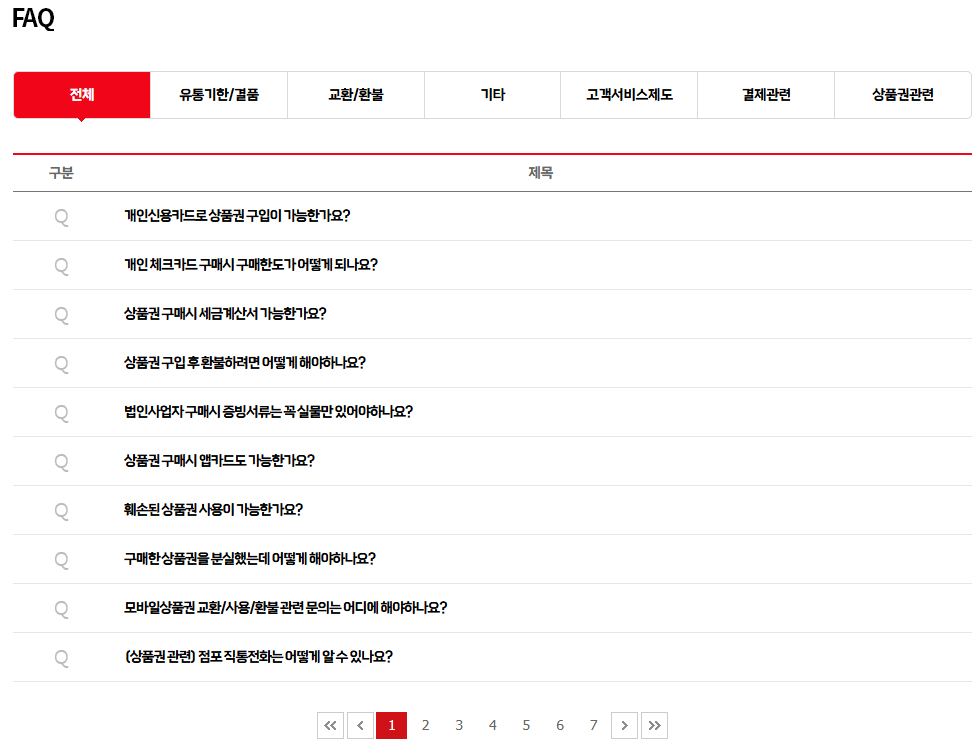Click the Q icon next to the 분실 question

coord(62,559)
